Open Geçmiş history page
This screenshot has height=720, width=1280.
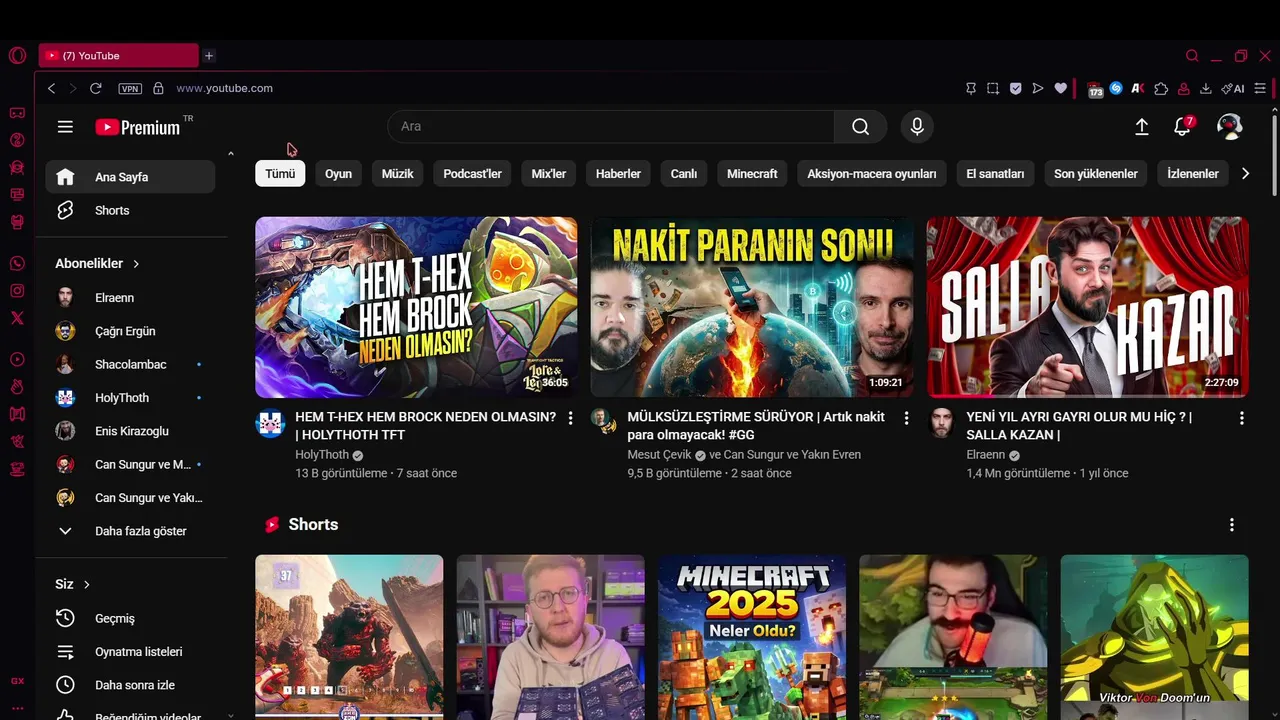[x=130, y=618]
